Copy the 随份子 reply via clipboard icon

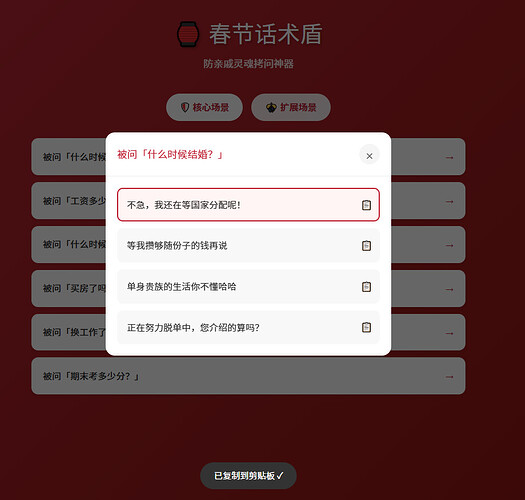point(366,245)
